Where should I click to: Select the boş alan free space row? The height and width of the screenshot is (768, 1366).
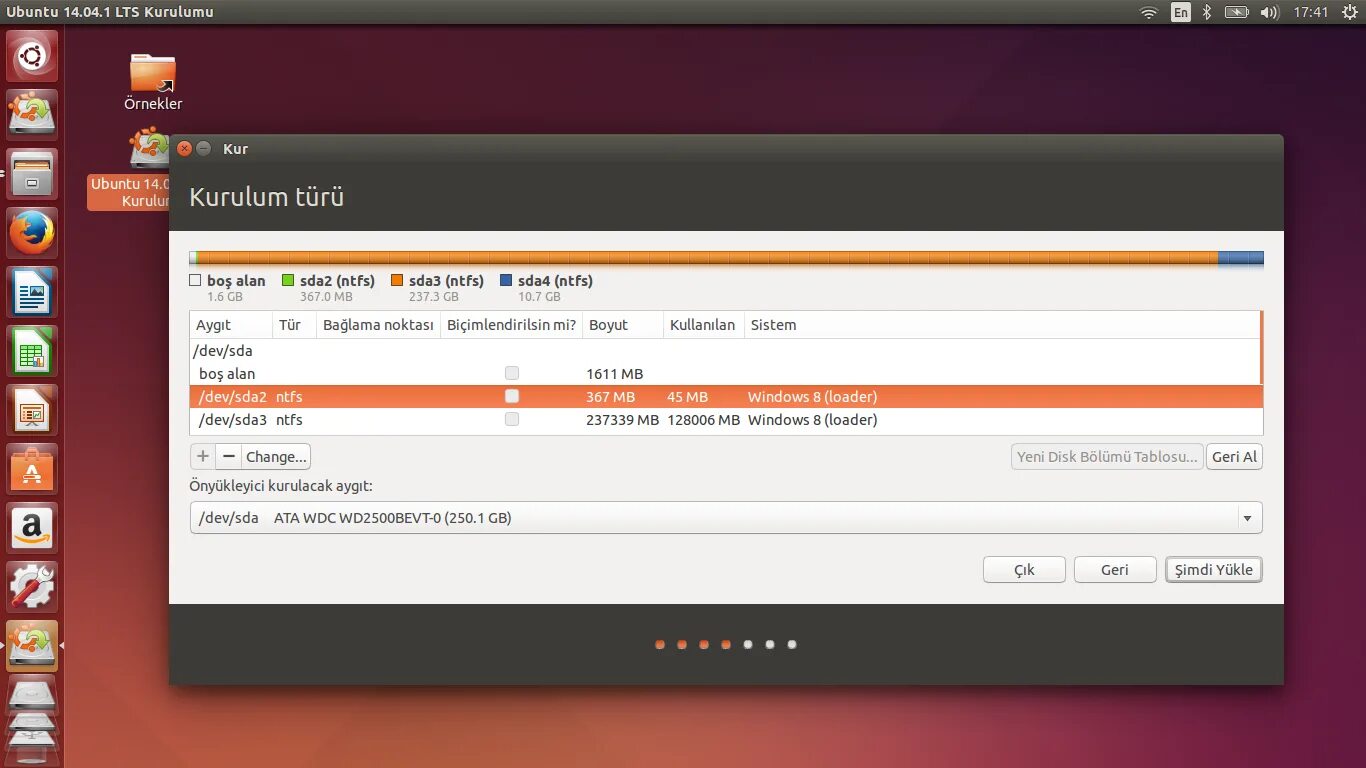pyautogui.click(x=726, y=374)
